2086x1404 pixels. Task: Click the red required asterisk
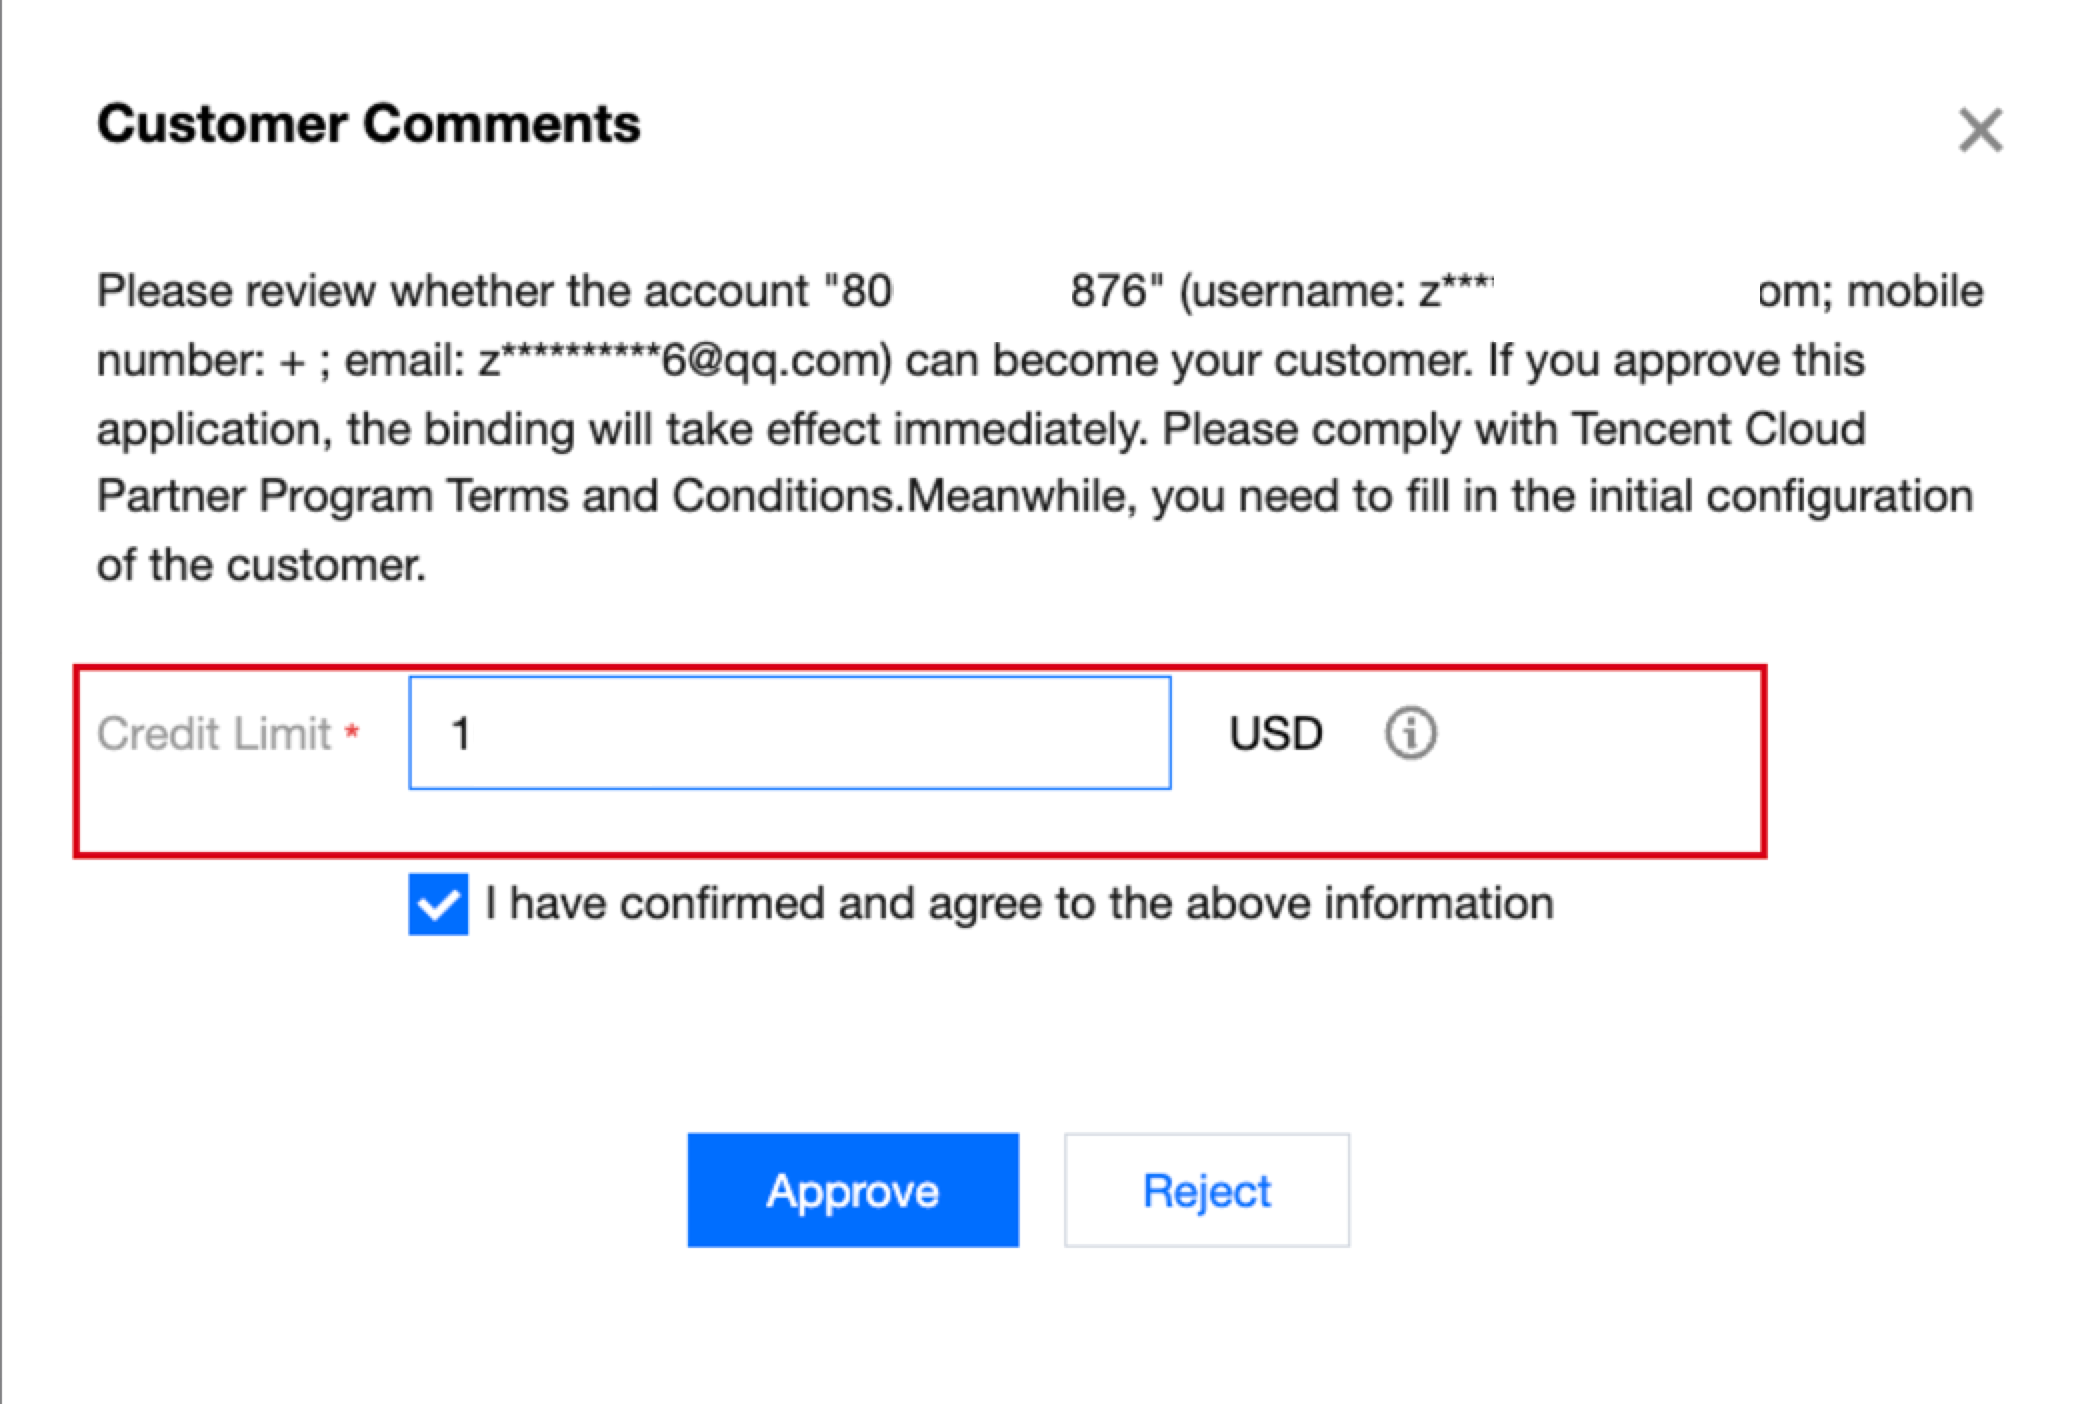coord(352,732)
